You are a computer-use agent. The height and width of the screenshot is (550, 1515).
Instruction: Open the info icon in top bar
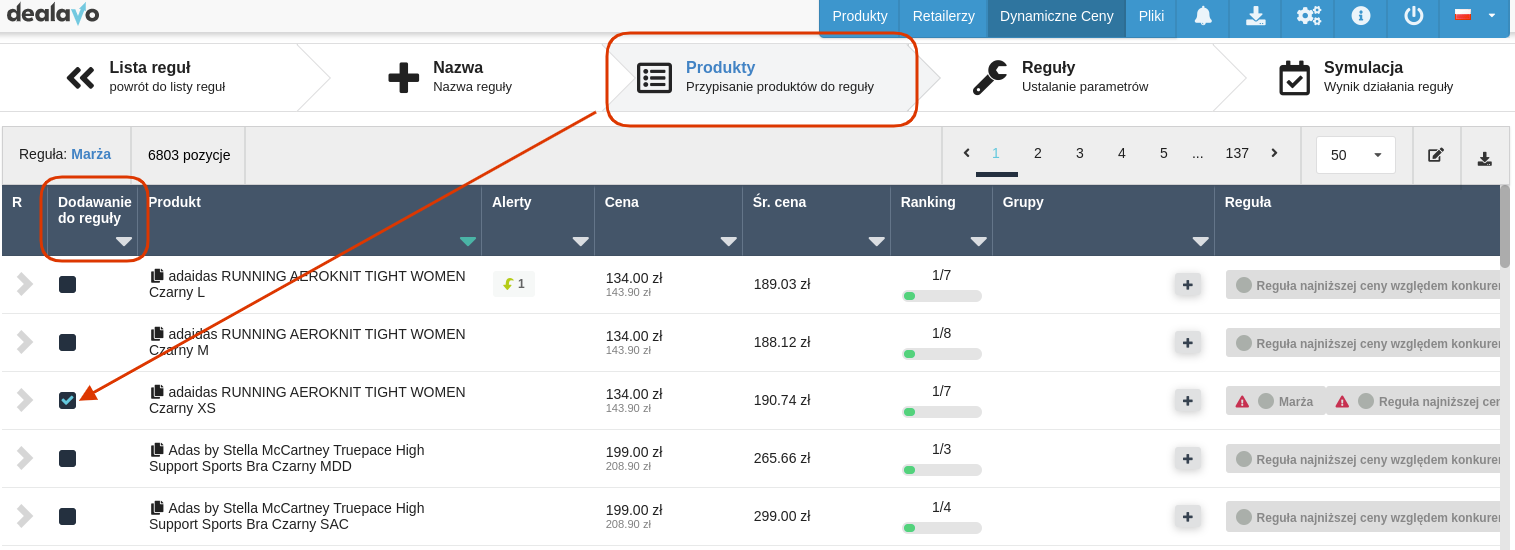point(1360,16)
